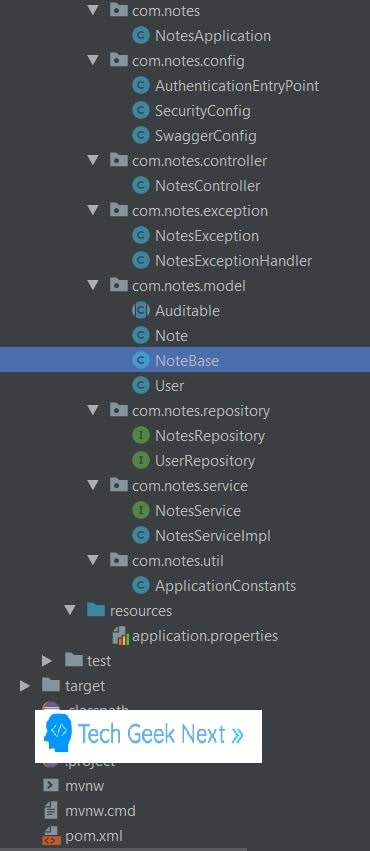Expand the test folder
This screenshot has width=370, height=851.
coord(47,661)
